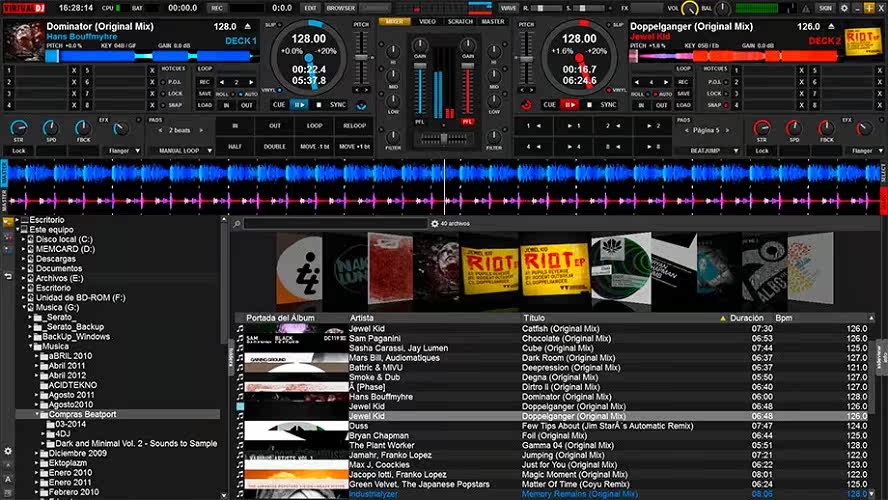Delete hotcue 5 on Deck 1 with X
Viewport: 888px width, 500px height.
[152, 71]
